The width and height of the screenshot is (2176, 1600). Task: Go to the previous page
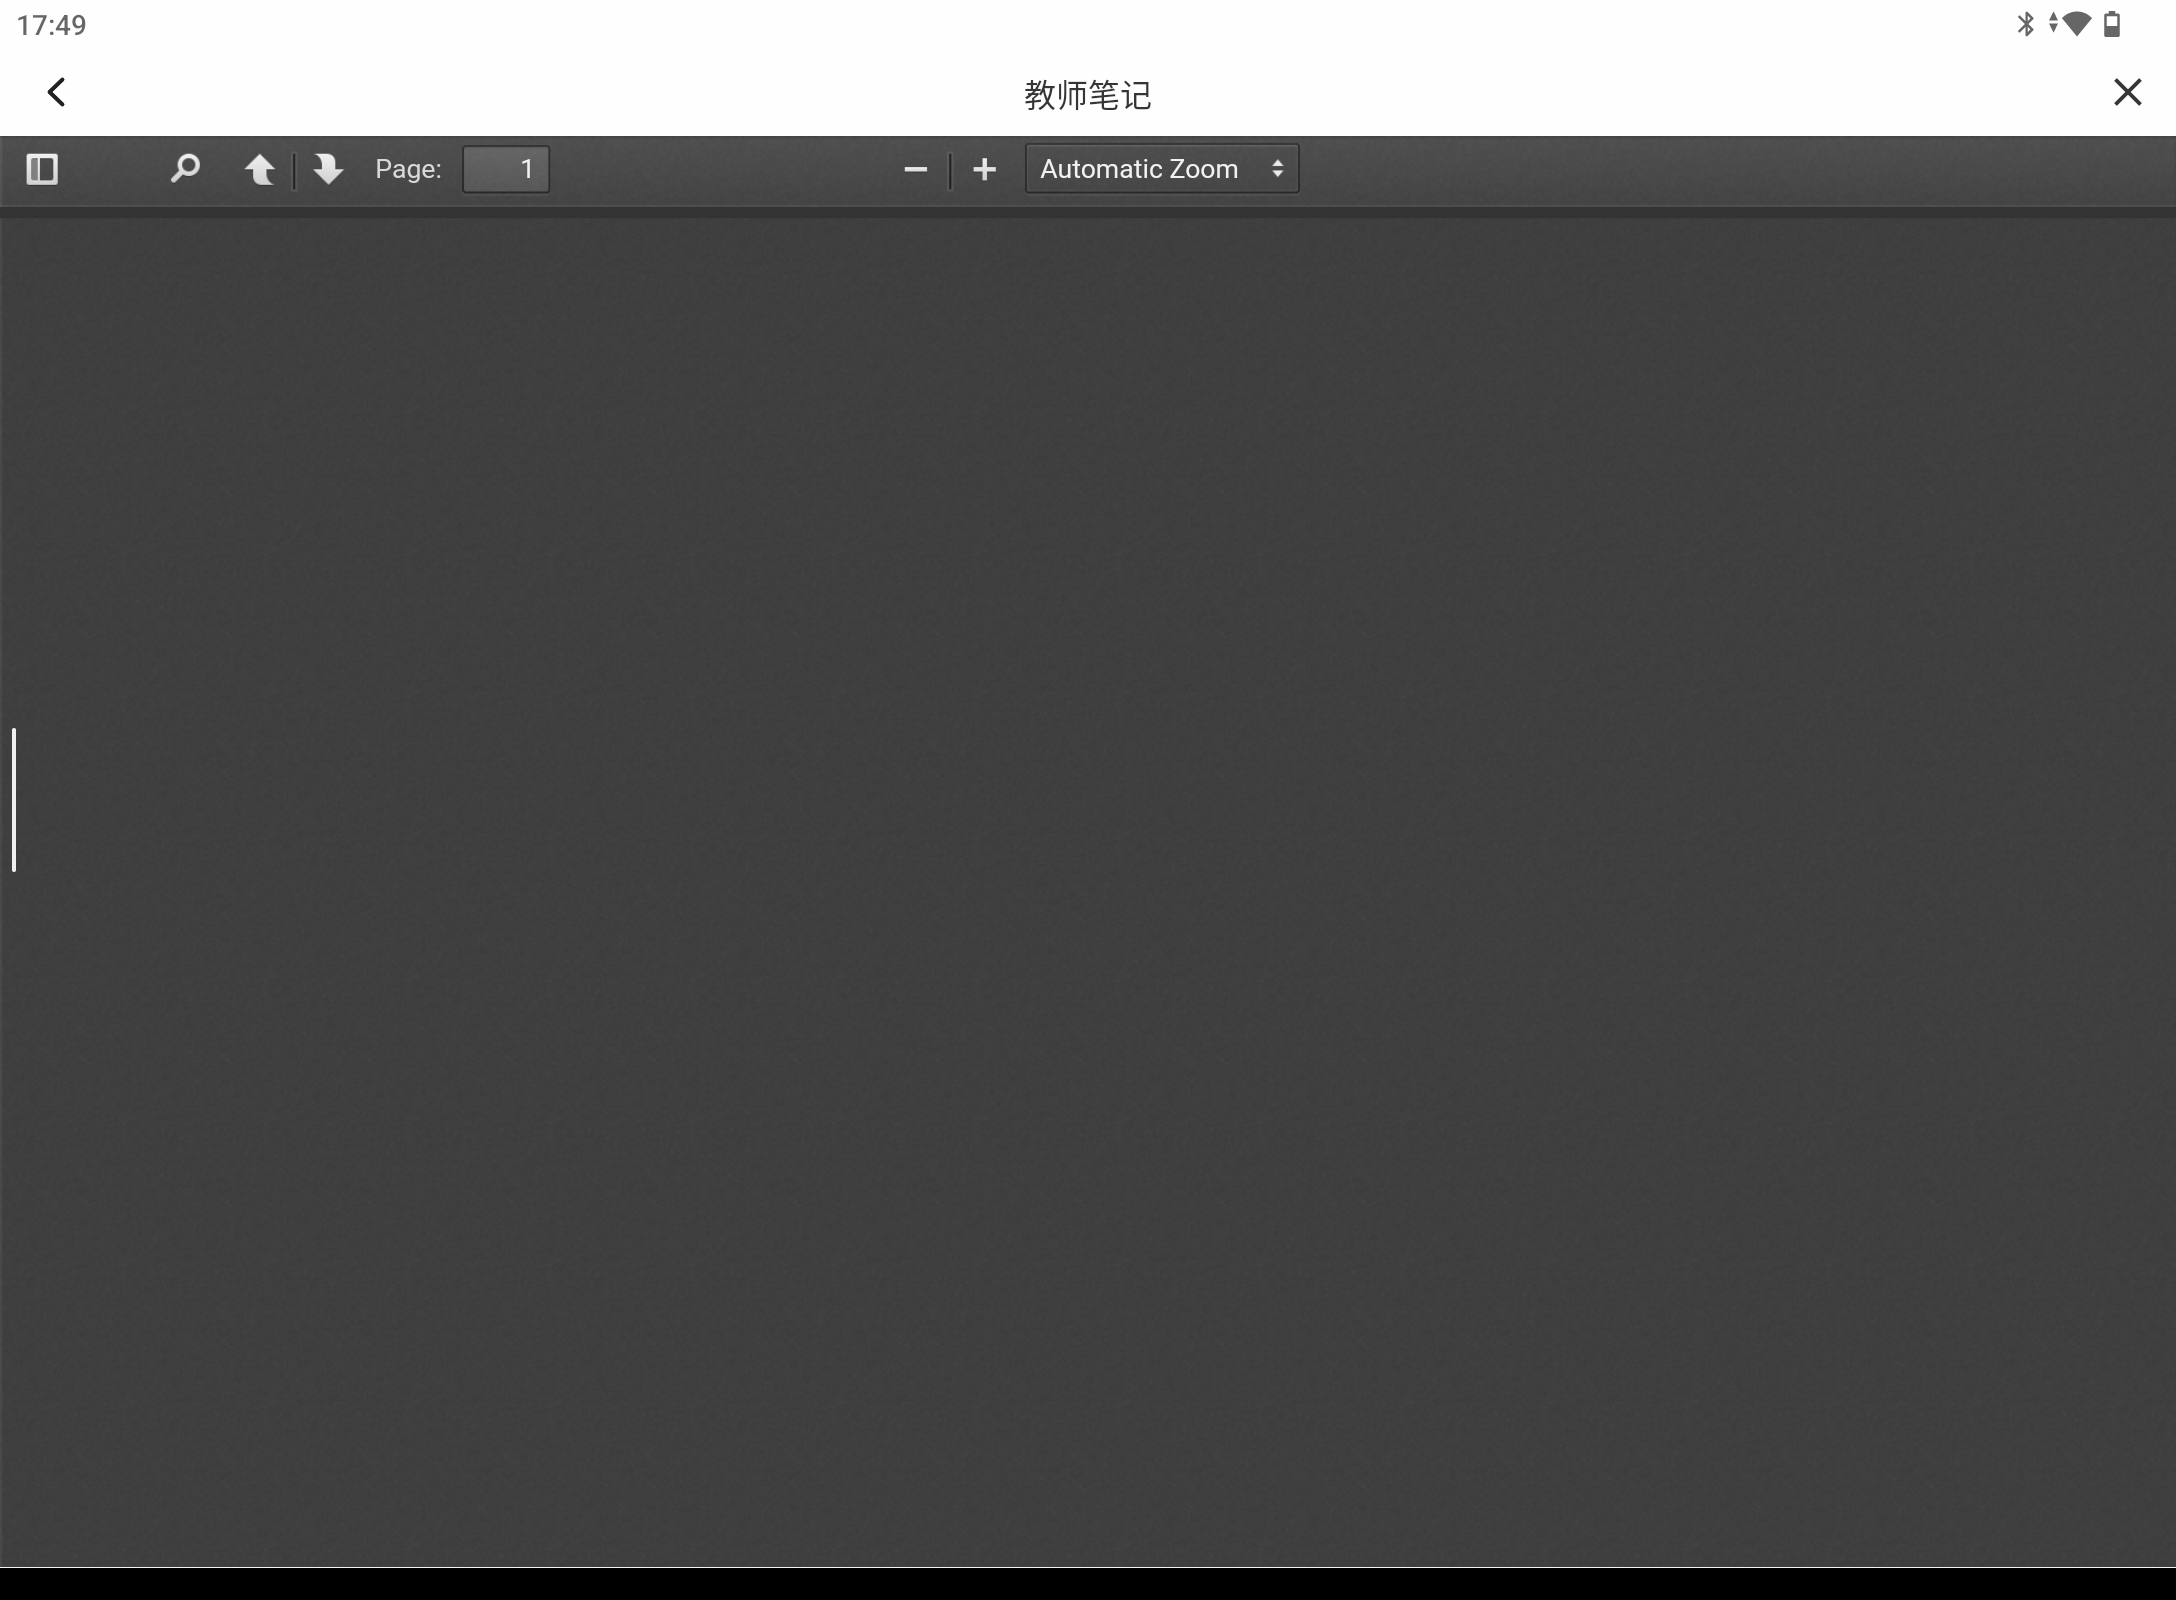click(260, 169)
